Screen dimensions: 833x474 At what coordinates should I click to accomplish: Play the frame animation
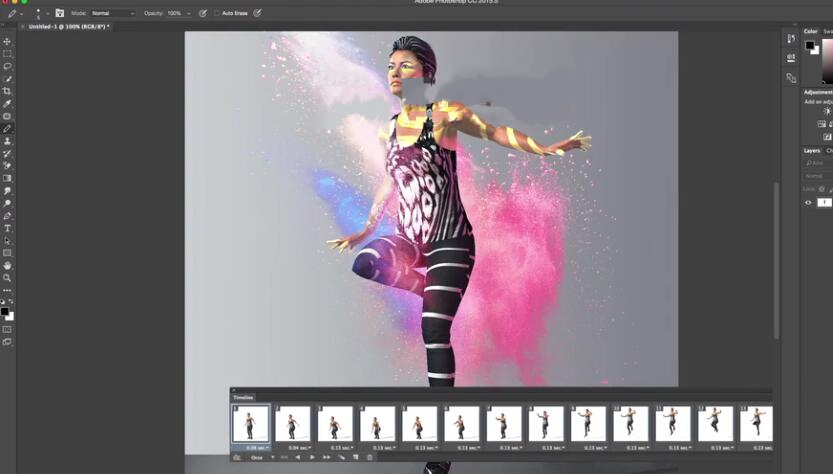312,457
